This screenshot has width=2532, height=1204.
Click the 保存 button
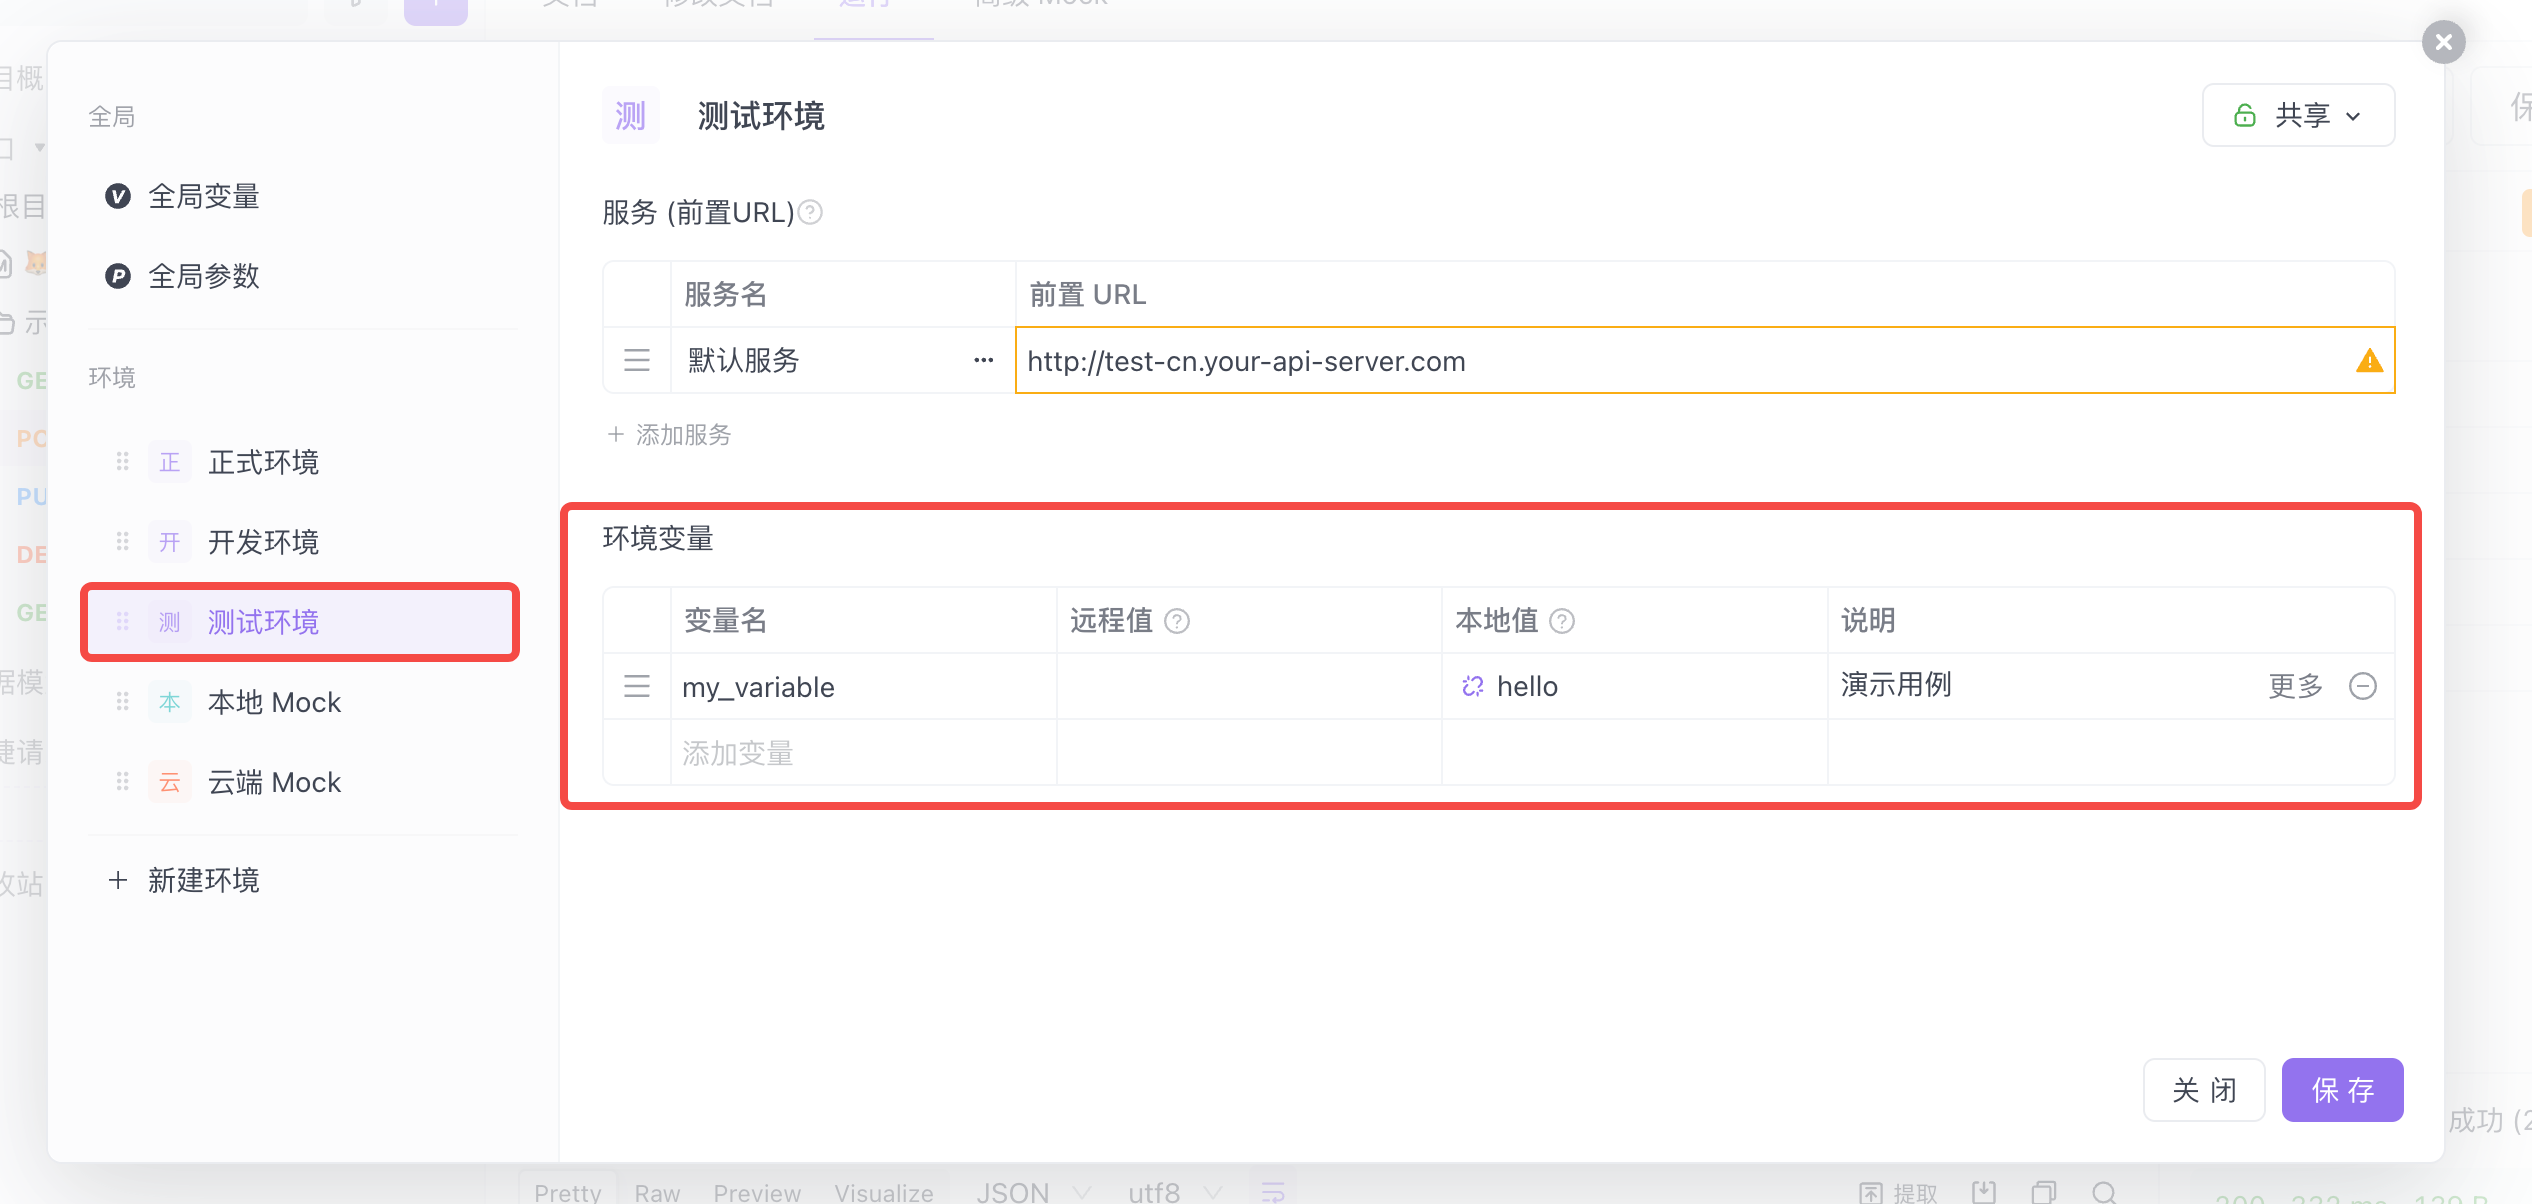2342,1089
